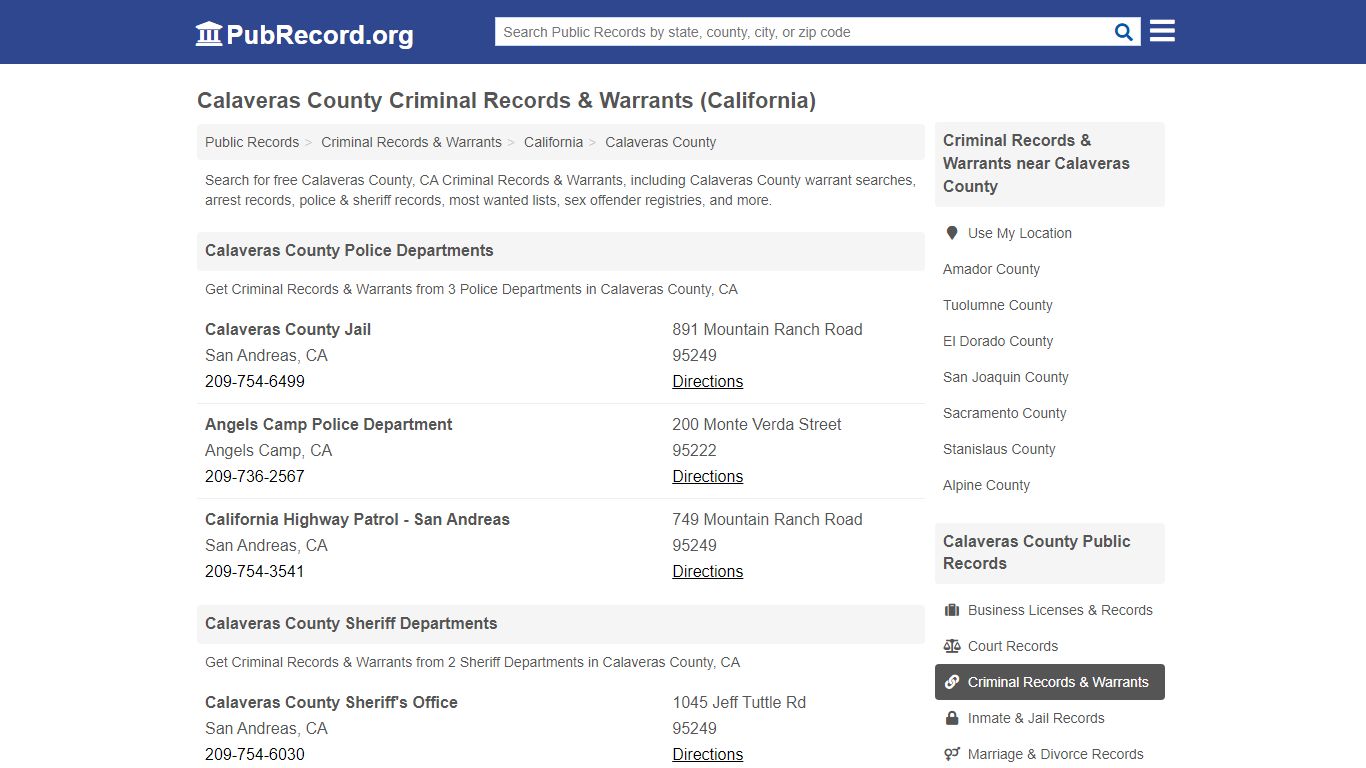This screenshot has width=1366, height=768.
Task: Open Inmate & Jail Records category
Action: (x=1036, y=718)
